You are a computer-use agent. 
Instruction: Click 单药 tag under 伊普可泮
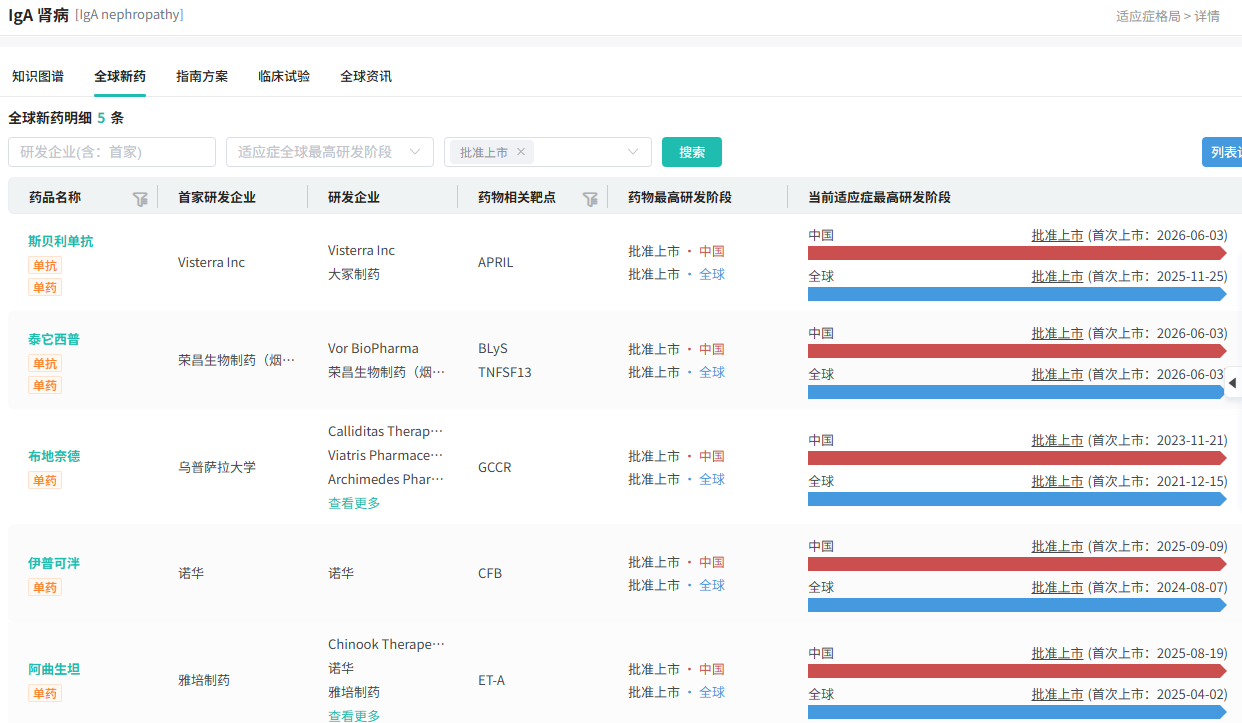pyautogui.click(x=45, y=587)
